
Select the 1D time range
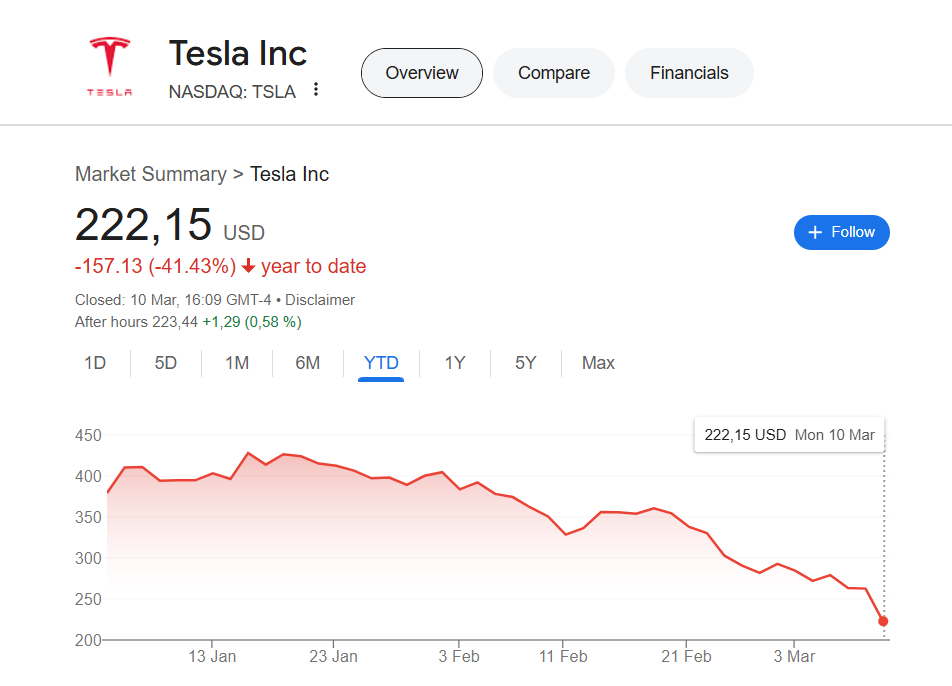(x=95, y=363)
